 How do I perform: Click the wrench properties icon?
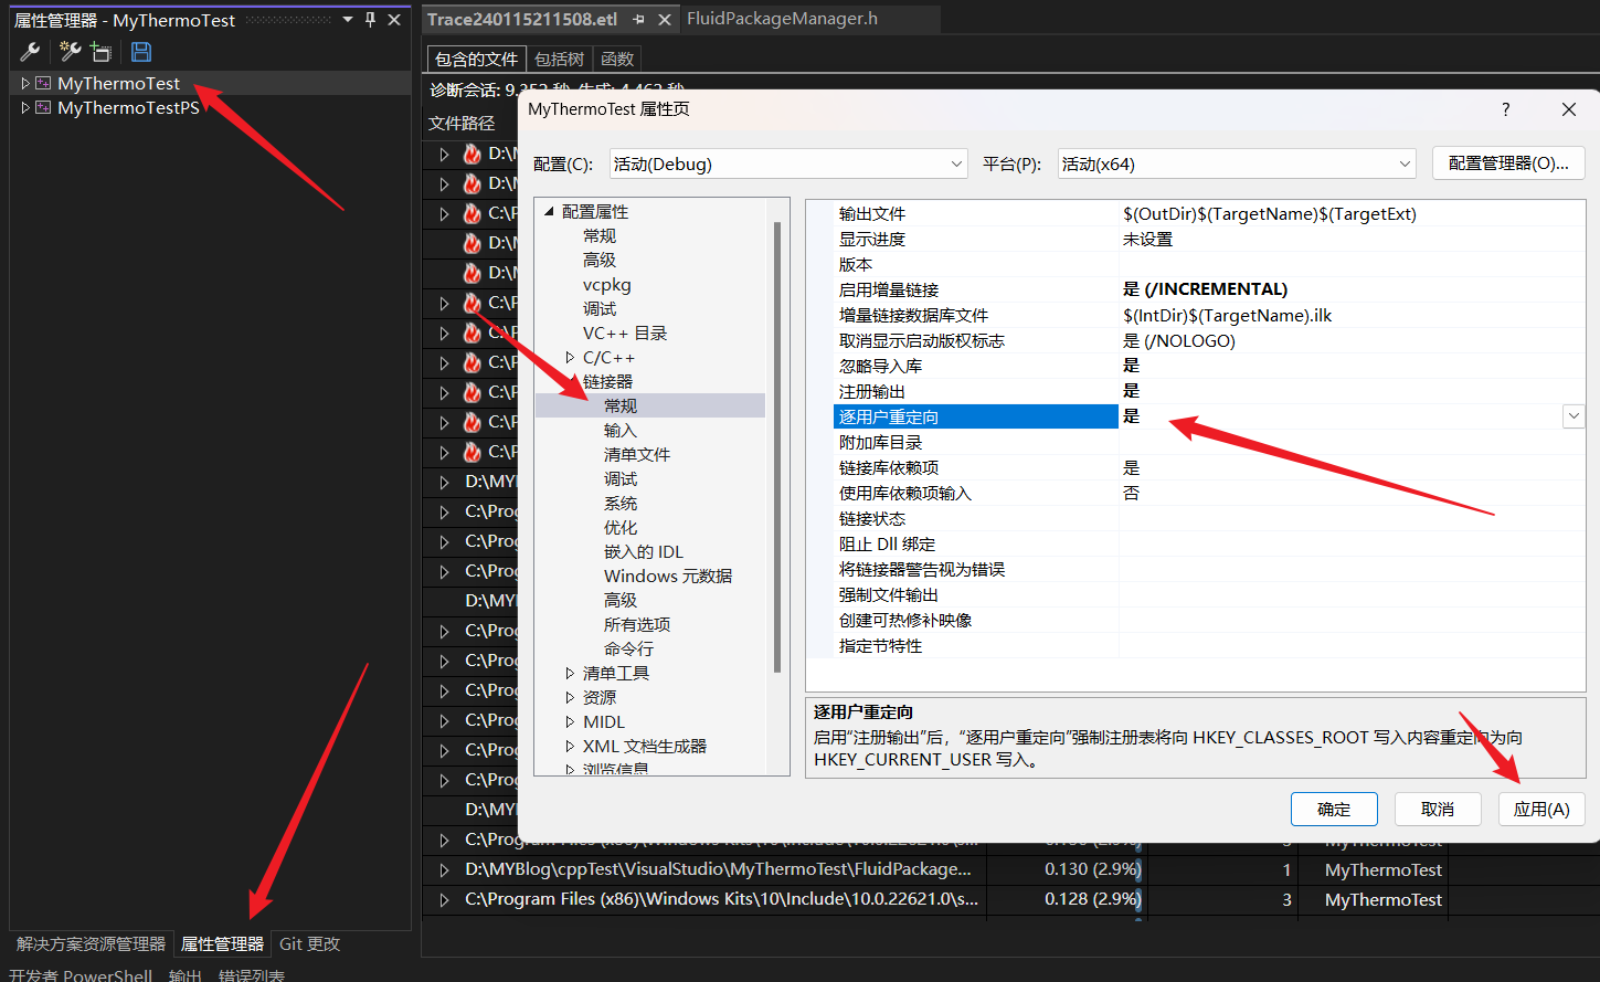click(30, 52)
